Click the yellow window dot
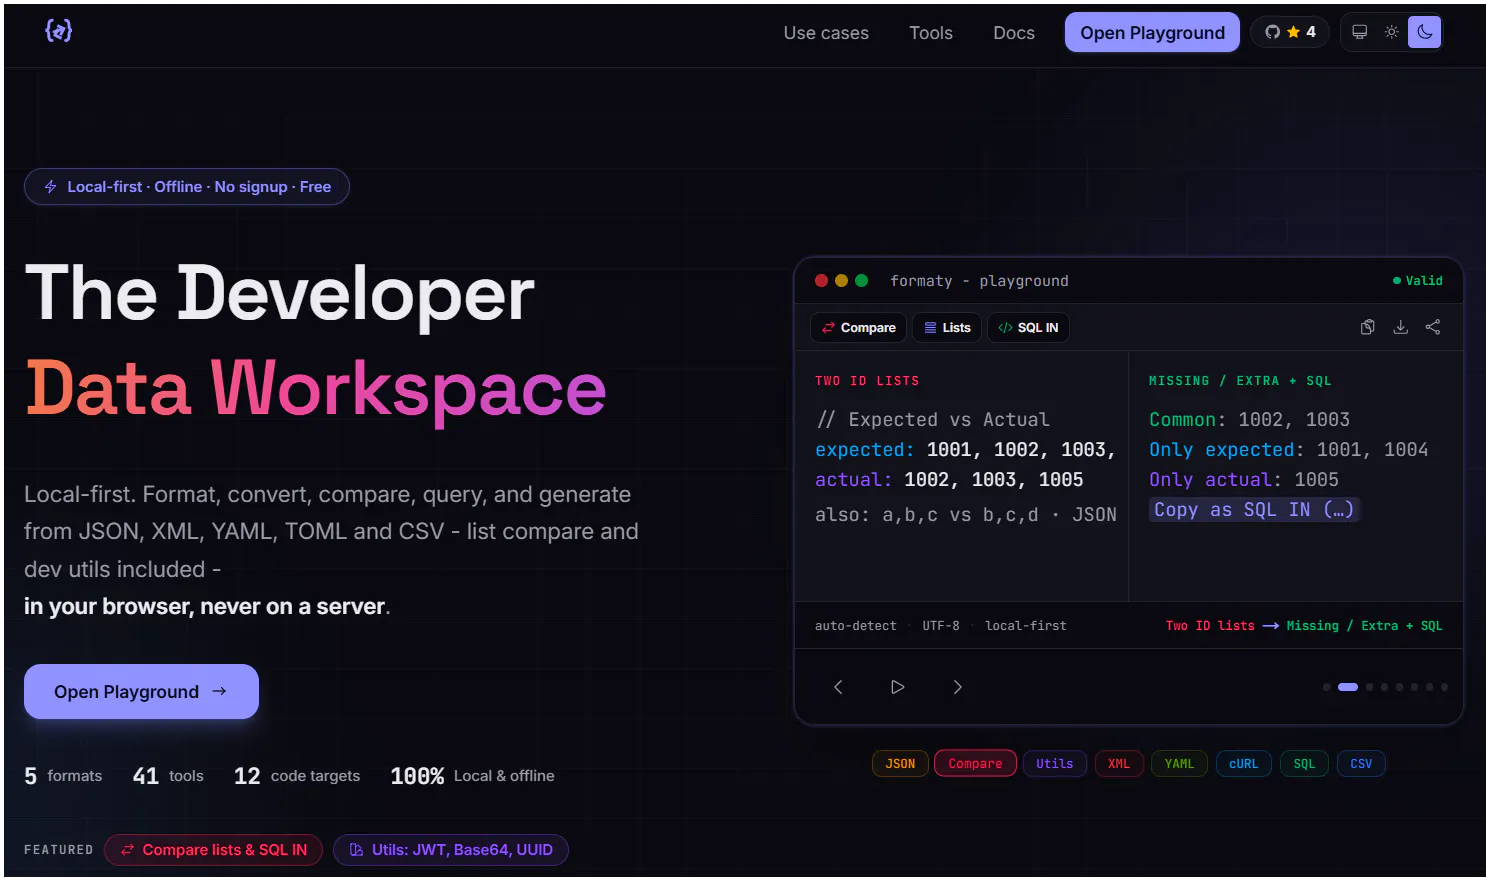The width and height of the screenshot is (1490, 881). pos(841,281)
